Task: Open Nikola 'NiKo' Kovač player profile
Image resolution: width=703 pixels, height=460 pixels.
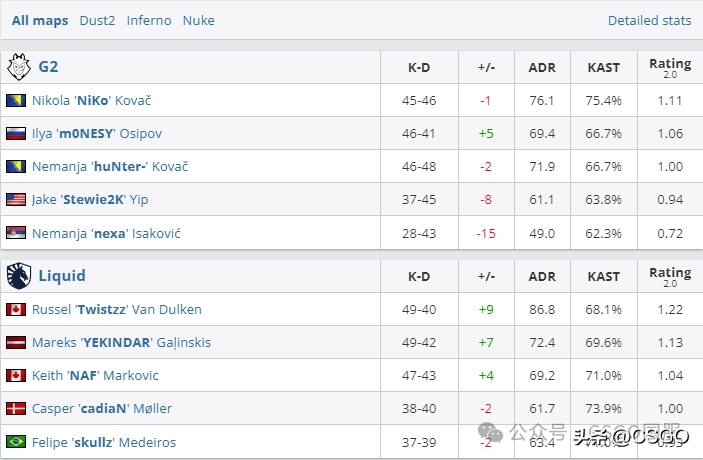Action: click(x=91, y=100)
